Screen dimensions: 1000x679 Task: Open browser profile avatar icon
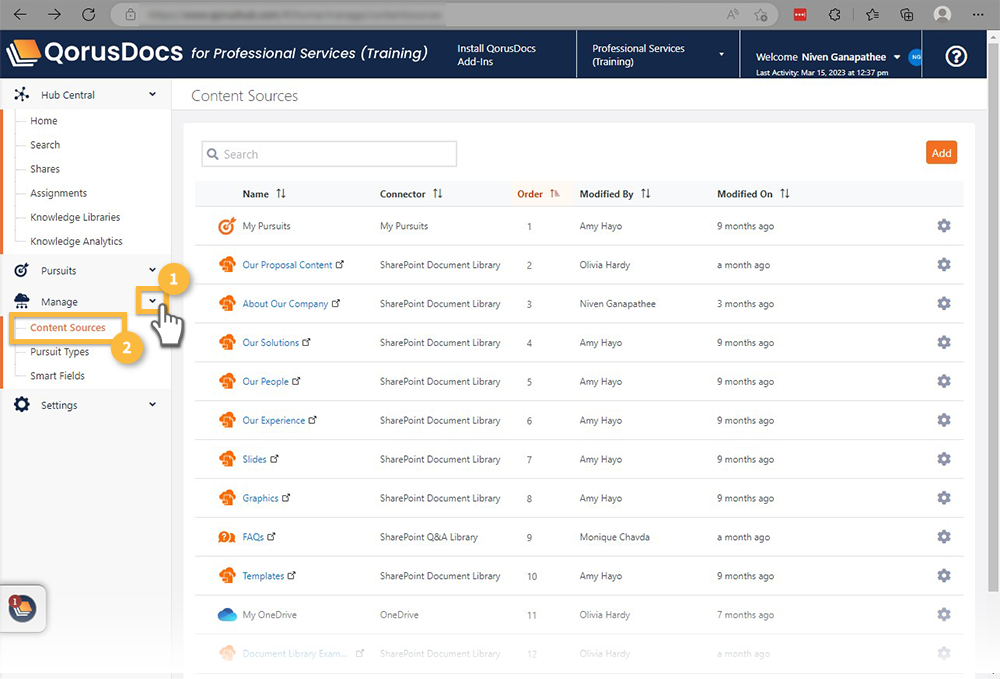942,15
